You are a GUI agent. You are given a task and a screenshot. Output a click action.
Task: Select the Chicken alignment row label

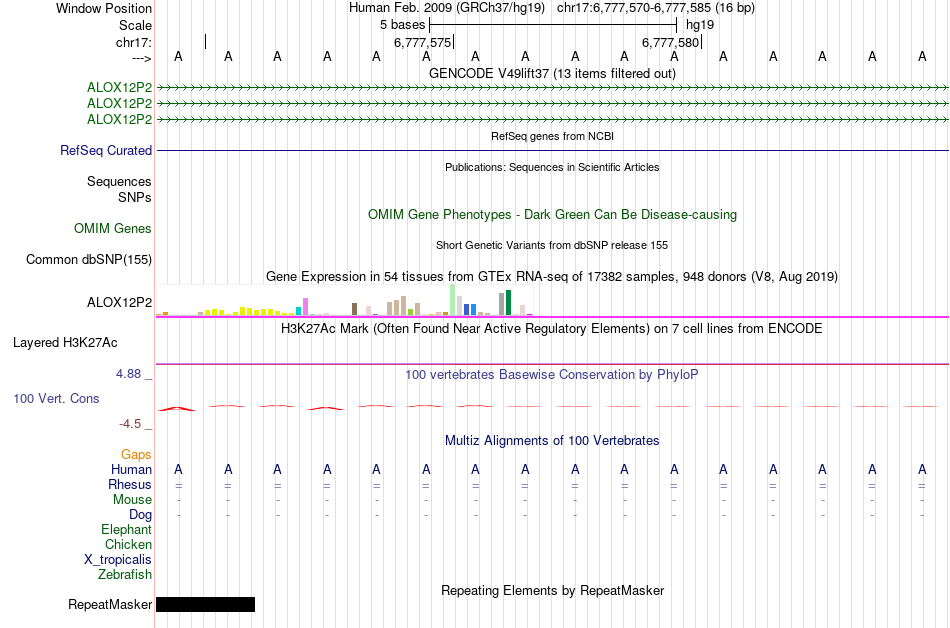click(x=128, y=544)
